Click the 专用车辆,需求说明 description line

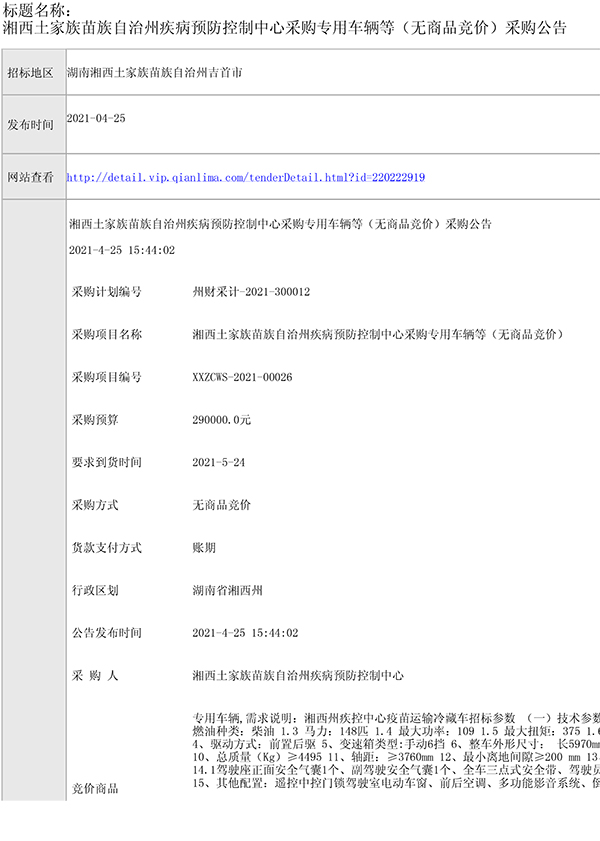pos(396,718)
